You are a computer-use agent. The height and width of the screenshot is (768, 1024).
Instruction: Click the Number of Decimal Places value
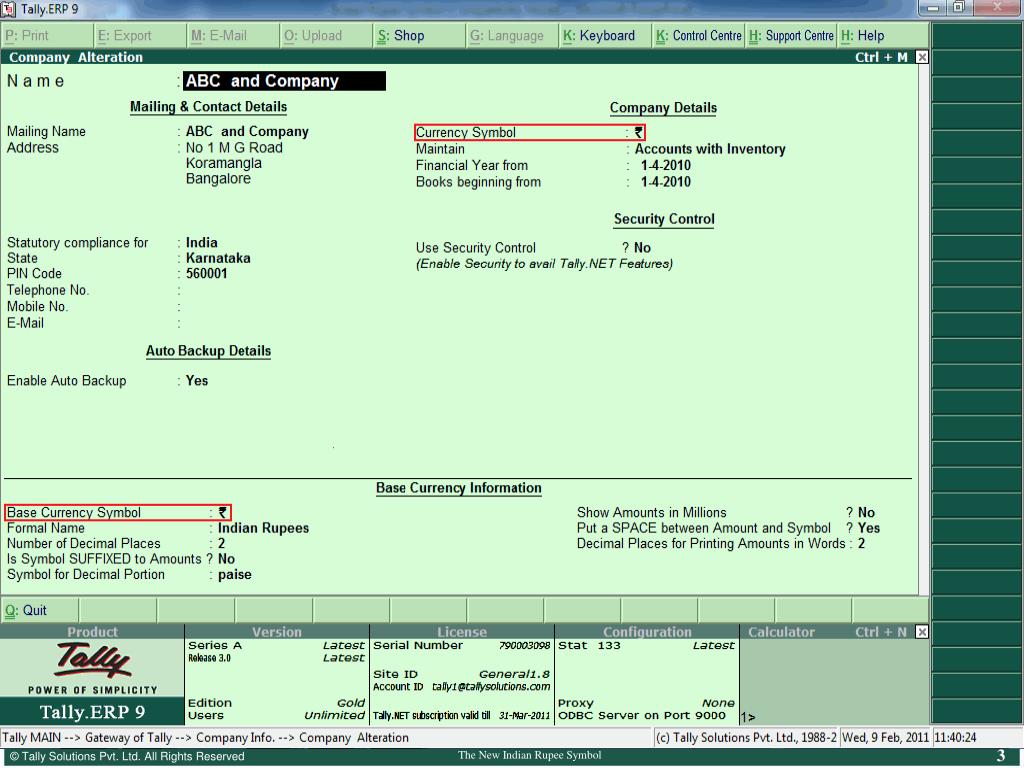click(x=221, y=543)
